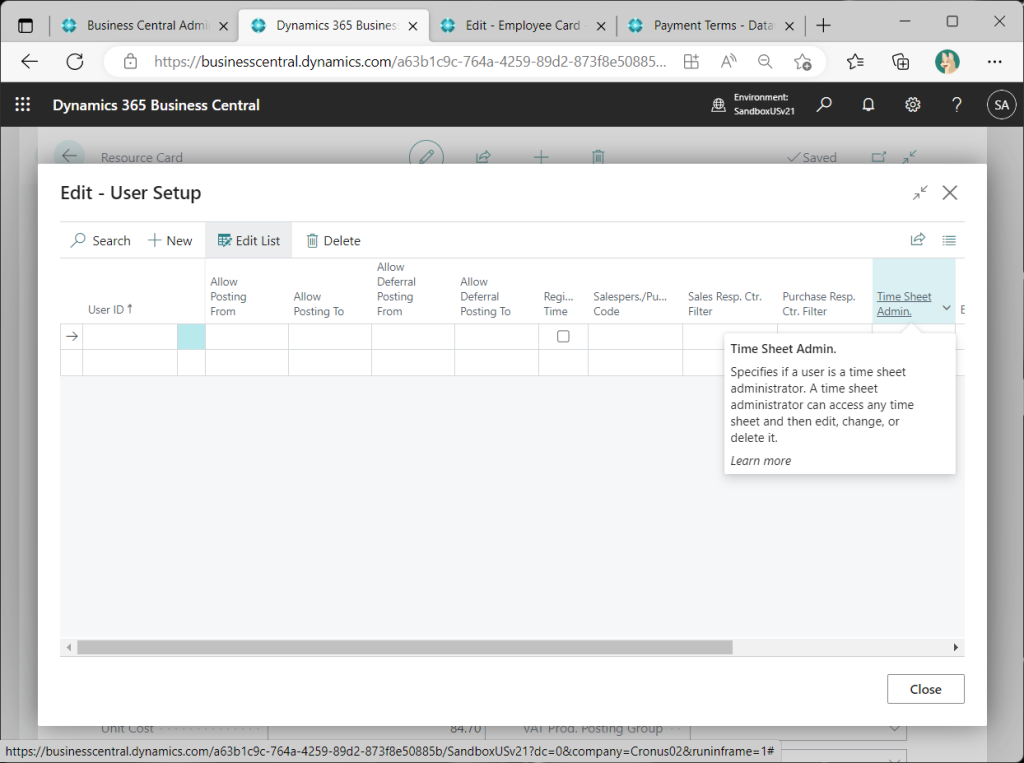Click the Time Sheet Admin. column header
The width and height of the screenshot is (1024, 763).
(x=904, y=304)
